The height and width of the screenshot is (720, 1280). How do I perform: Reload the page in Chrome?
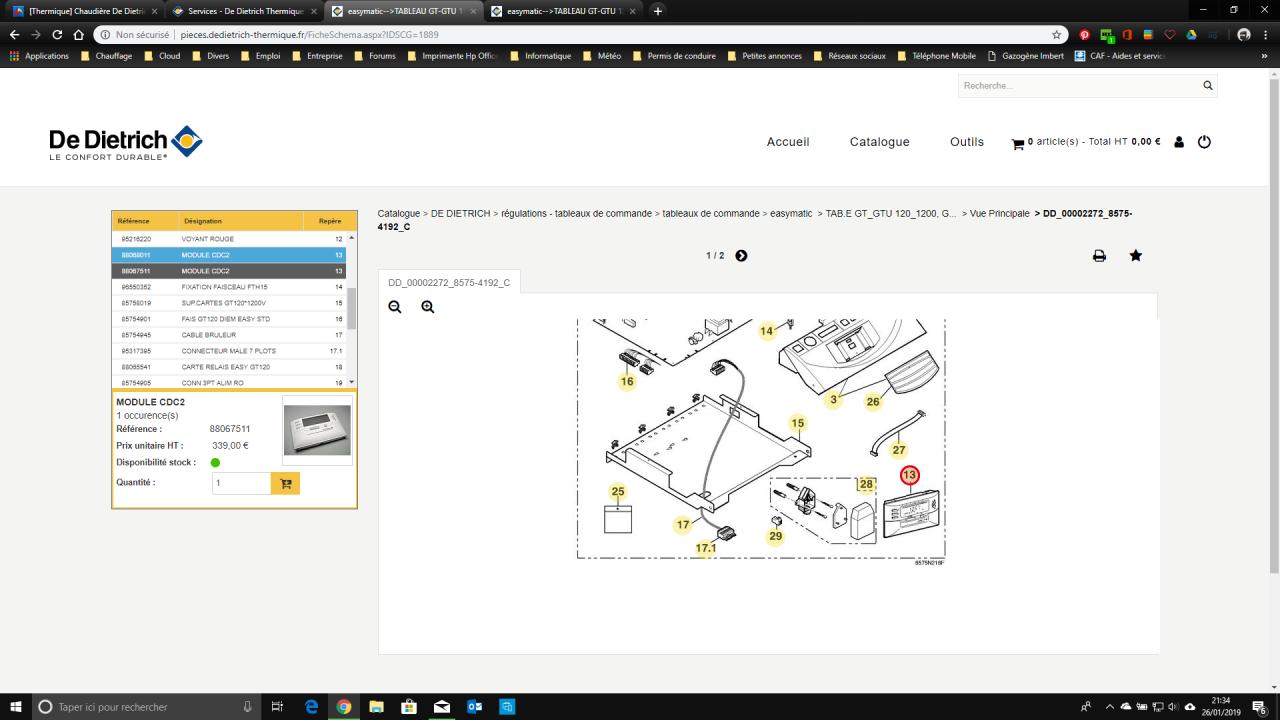(x=57, y=34)
